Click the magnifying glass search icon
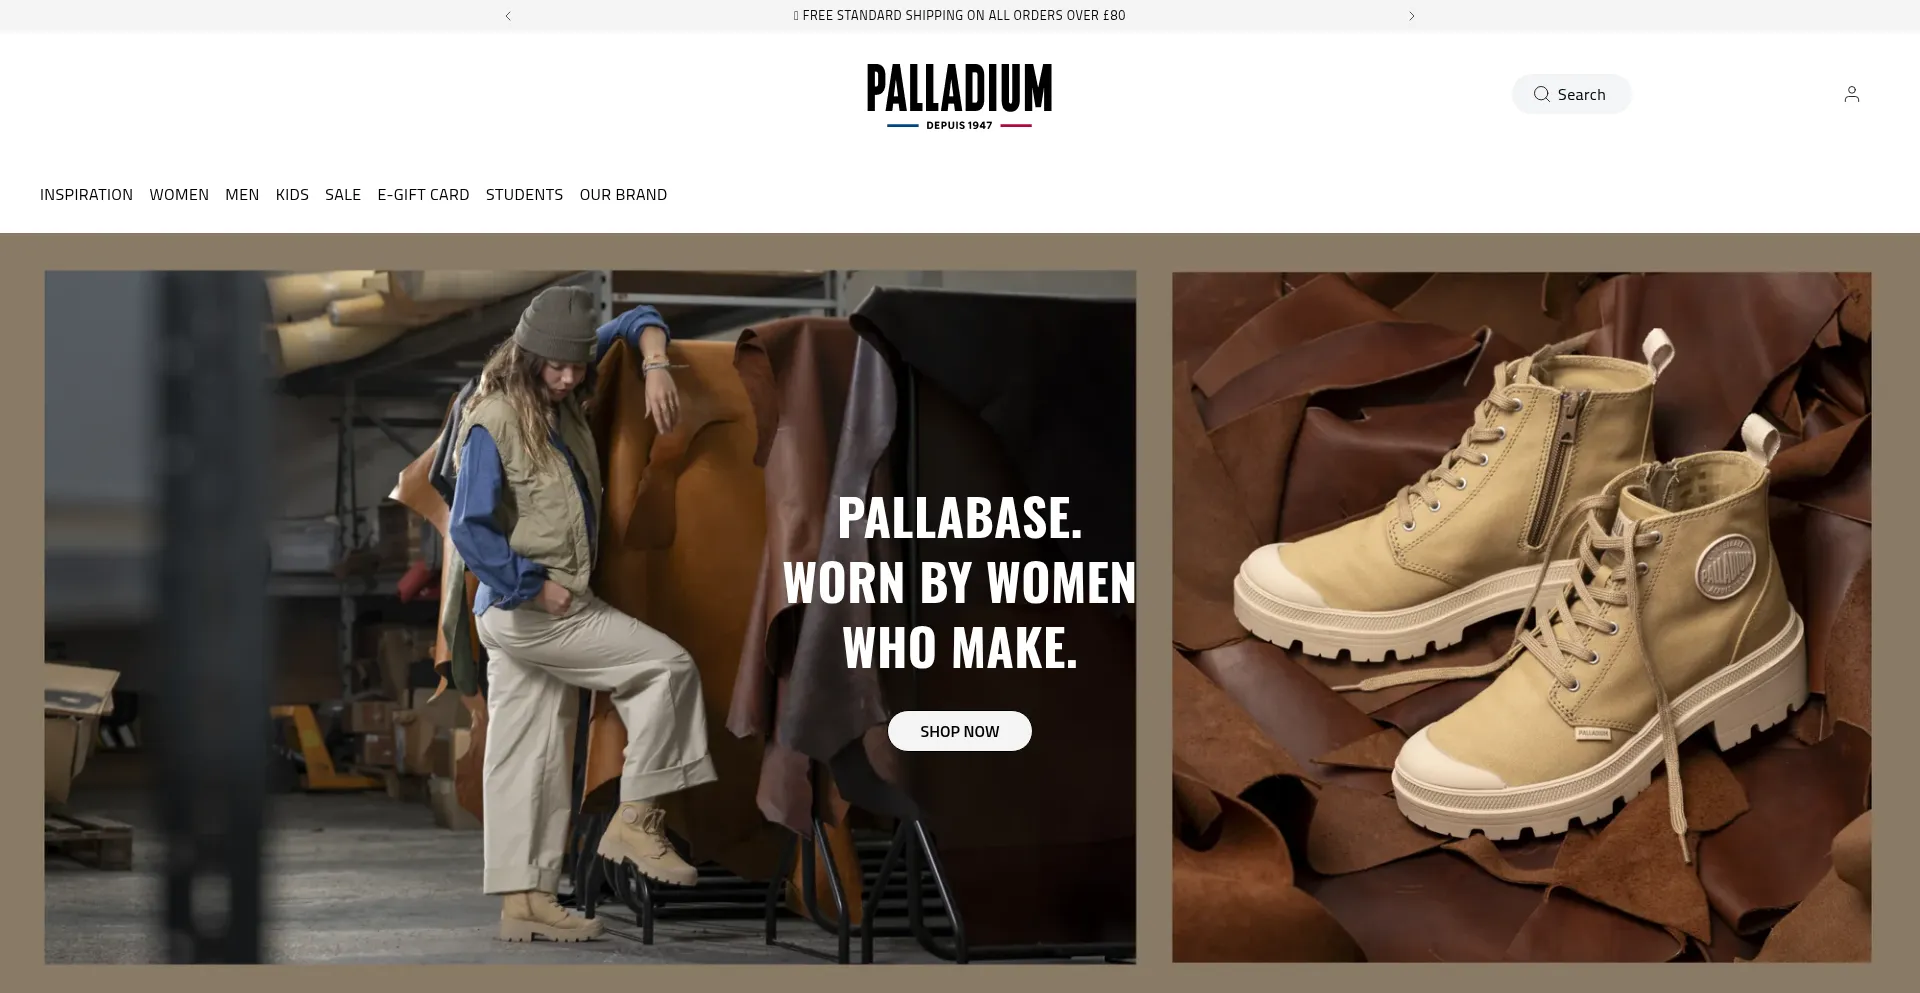 1542,94
